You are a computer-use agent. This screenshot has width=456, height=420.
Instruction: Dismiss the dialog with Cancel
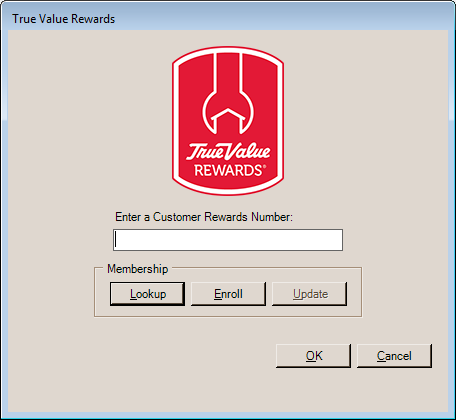[394, 356]
